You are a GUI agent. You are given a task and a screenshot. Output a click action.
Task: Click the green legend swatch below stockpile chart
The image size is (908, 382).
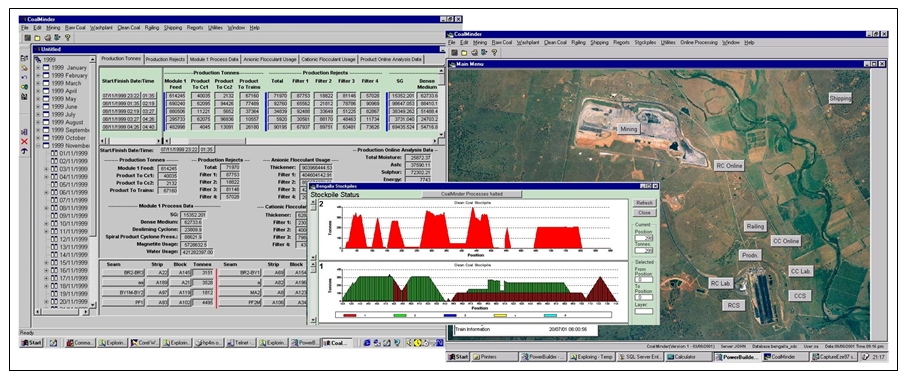click(399, 315)
